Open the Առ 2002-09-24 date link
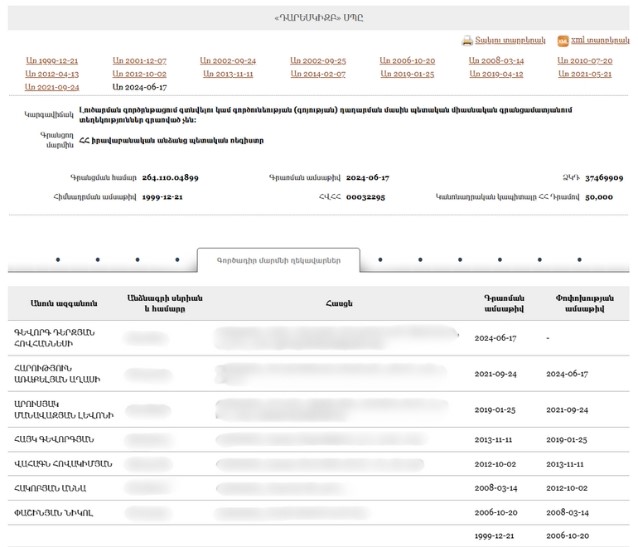The height and width of the screenshot is (547, 638). point(228,61)
